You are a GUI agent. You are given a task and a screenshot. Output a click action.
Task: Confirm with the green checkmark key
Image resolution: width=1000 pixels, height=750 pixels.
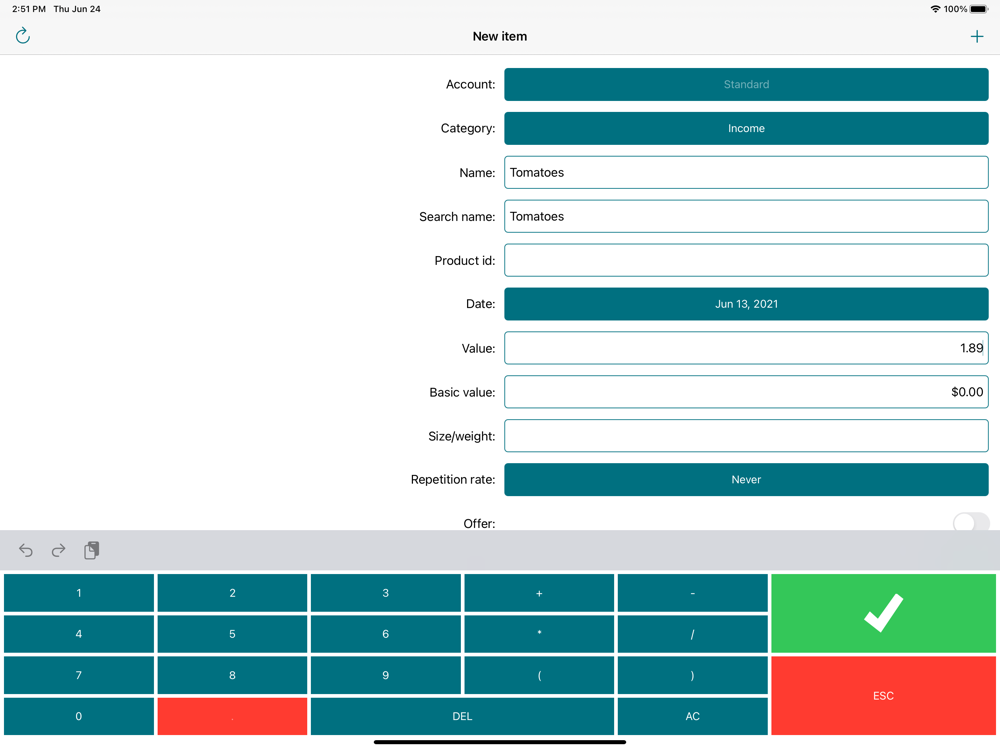pos(883,613)
